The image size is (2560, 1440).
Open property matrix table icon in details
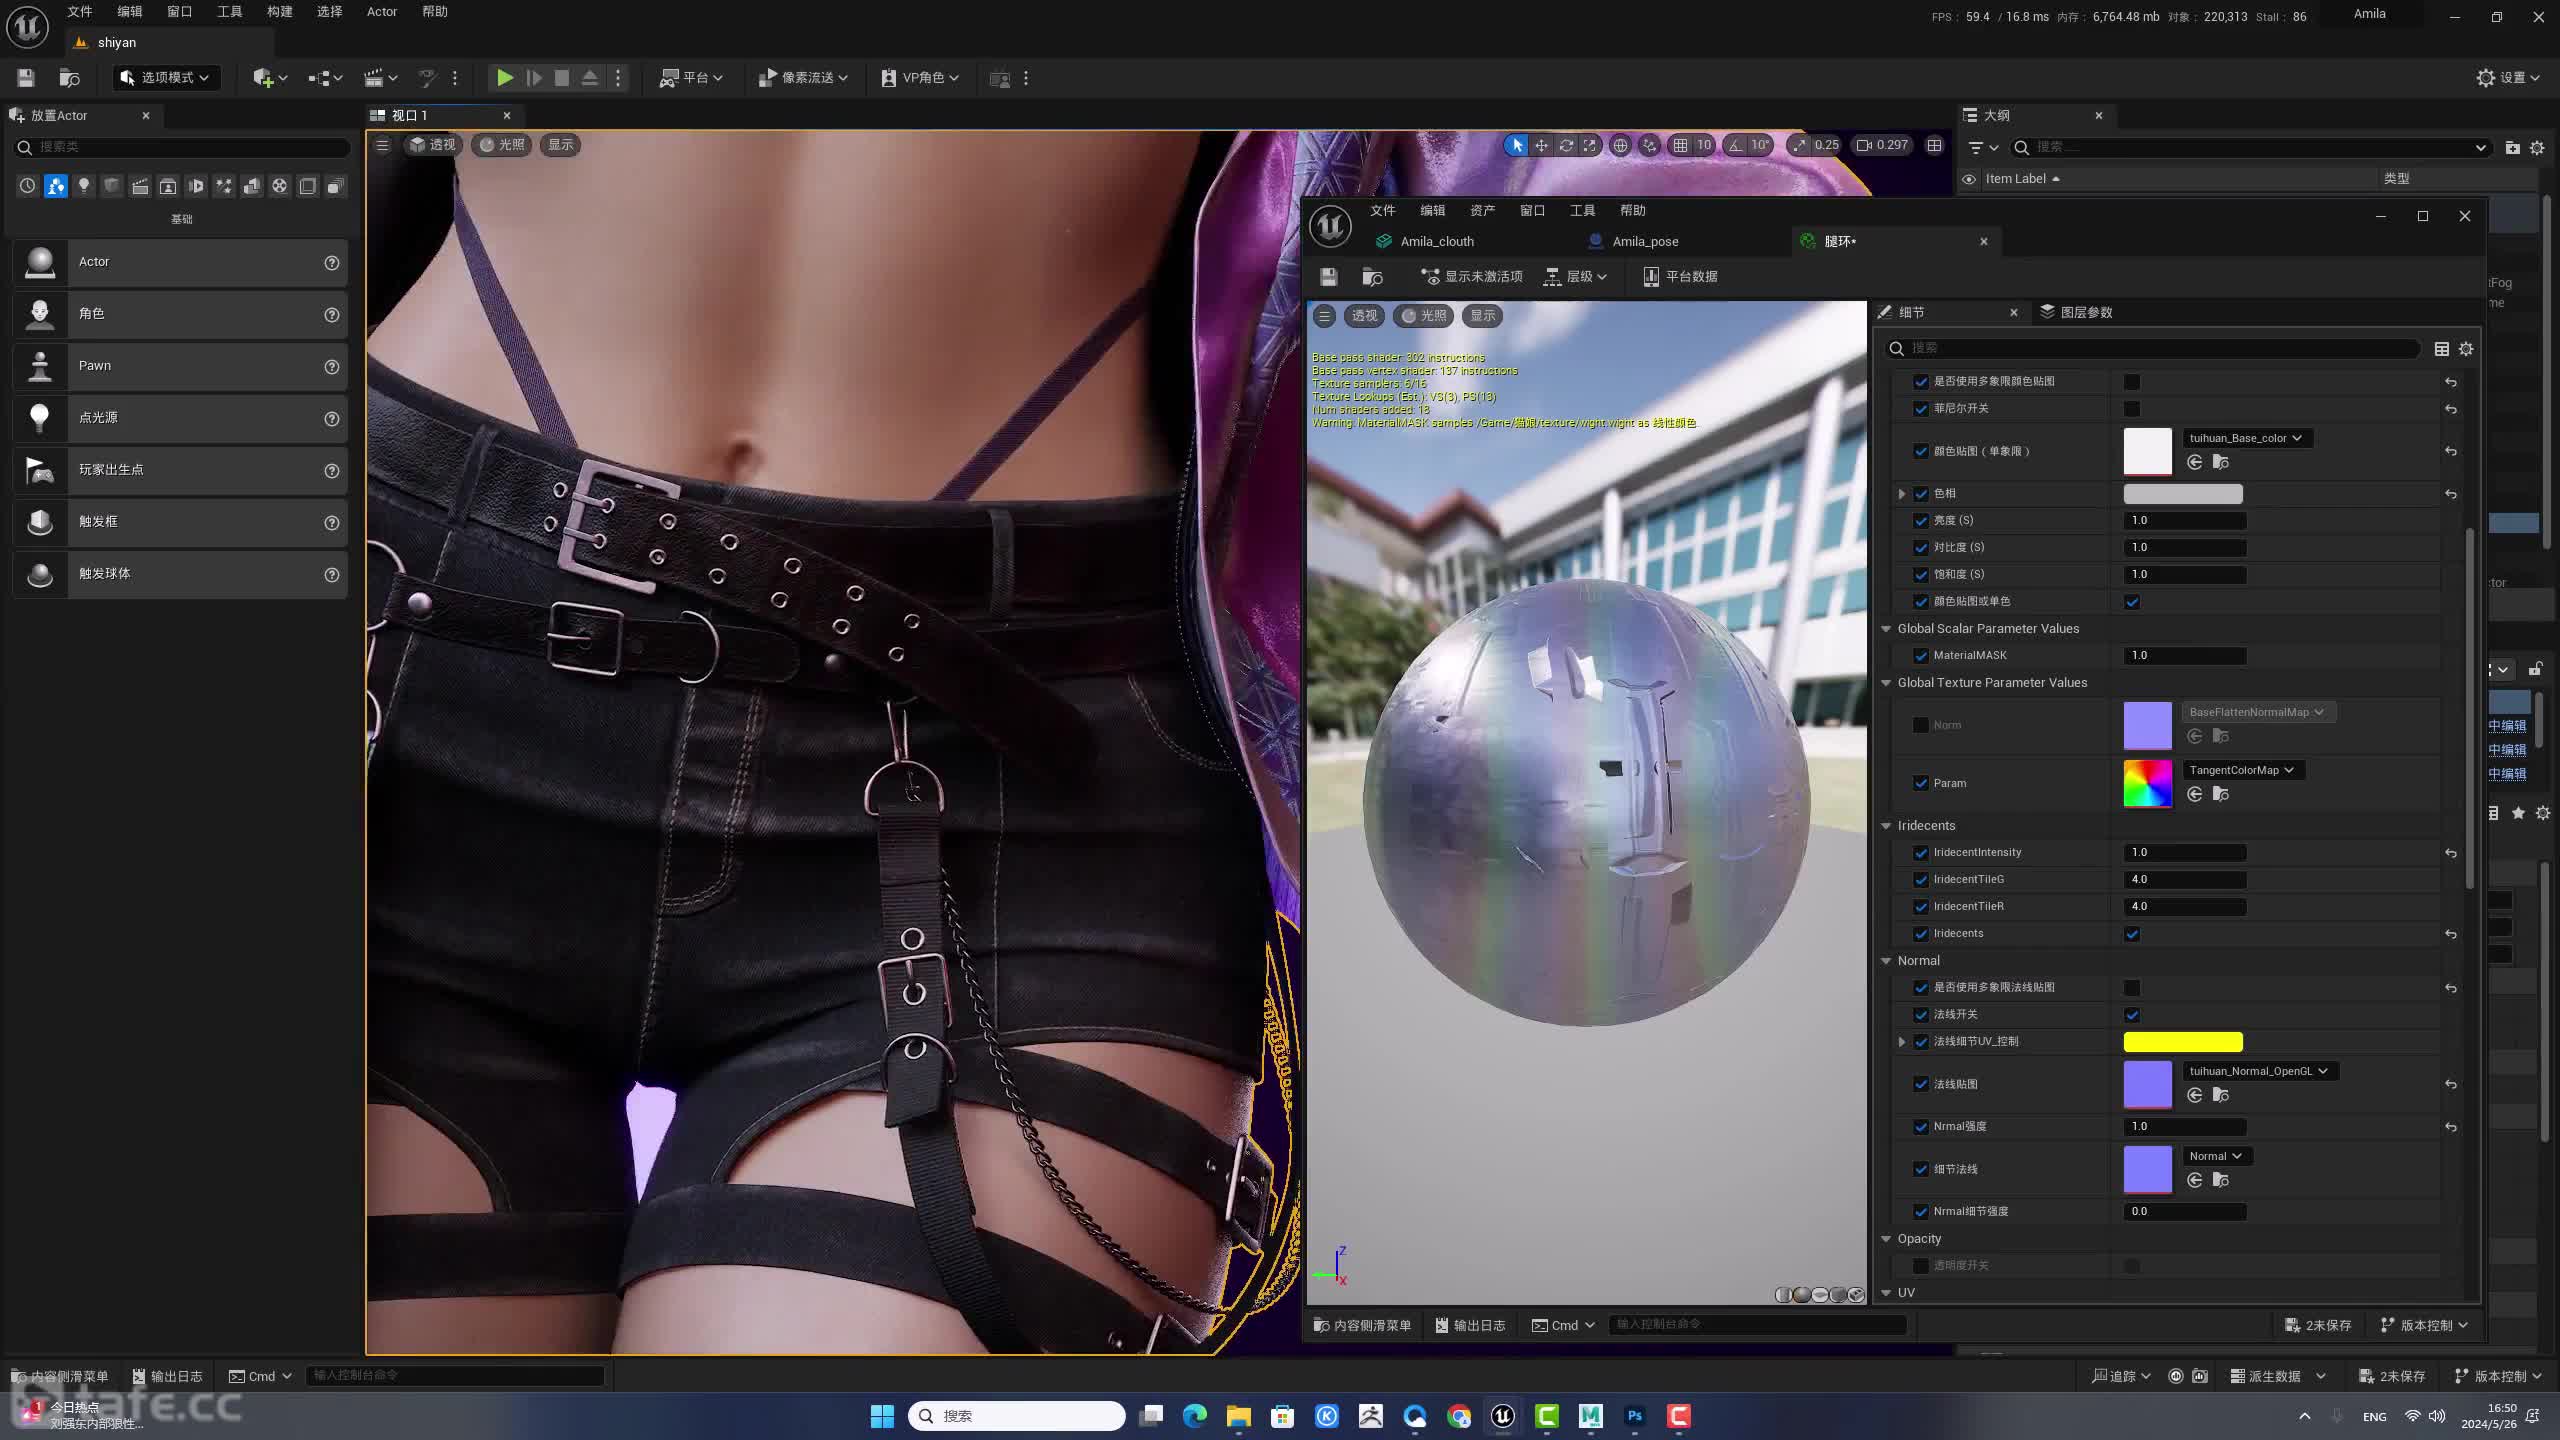[2441, 349]
